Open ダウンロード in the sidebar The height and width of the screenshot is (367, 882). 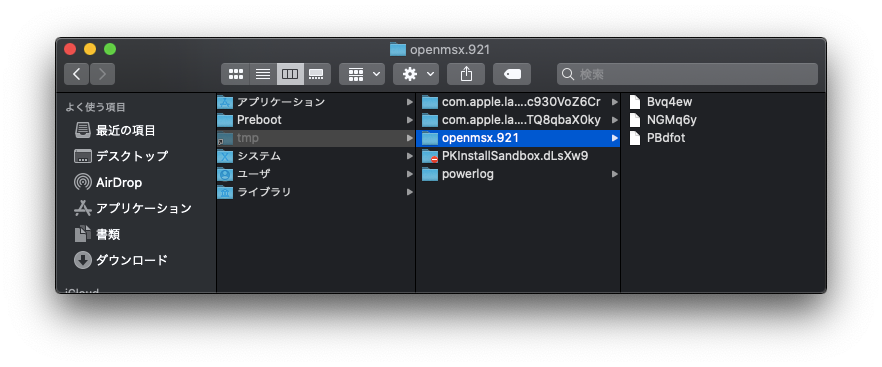[132, 260]
